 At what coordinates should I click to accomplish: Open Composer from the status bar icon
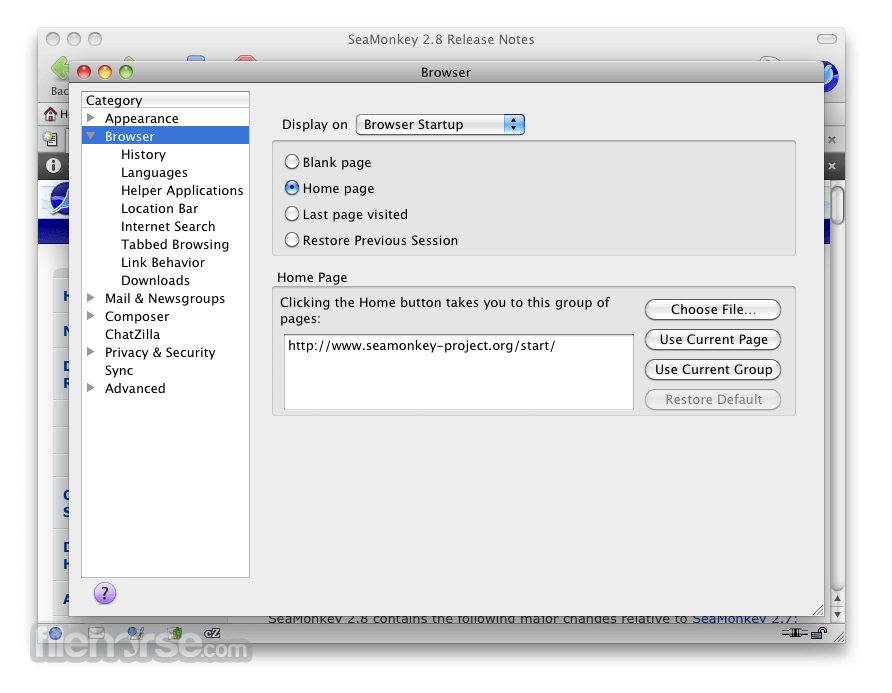point(135,633)
